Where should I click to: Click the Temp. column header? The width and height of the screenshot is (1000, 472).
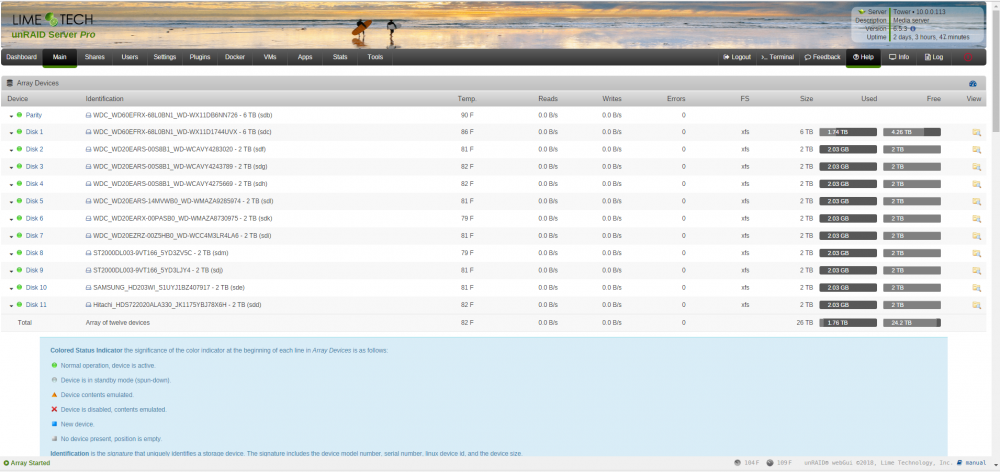pos(467,98)
